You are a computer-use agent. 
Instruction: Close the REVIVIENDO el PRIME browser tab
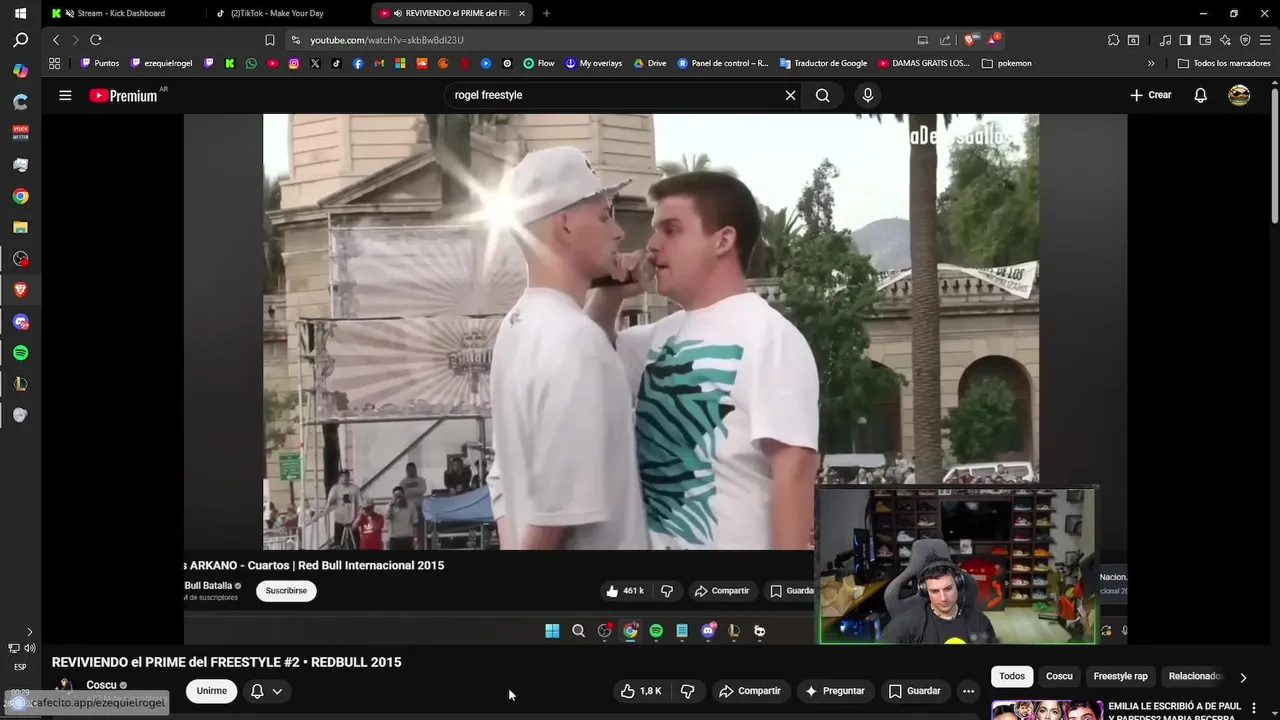click(x=521, y=13)
